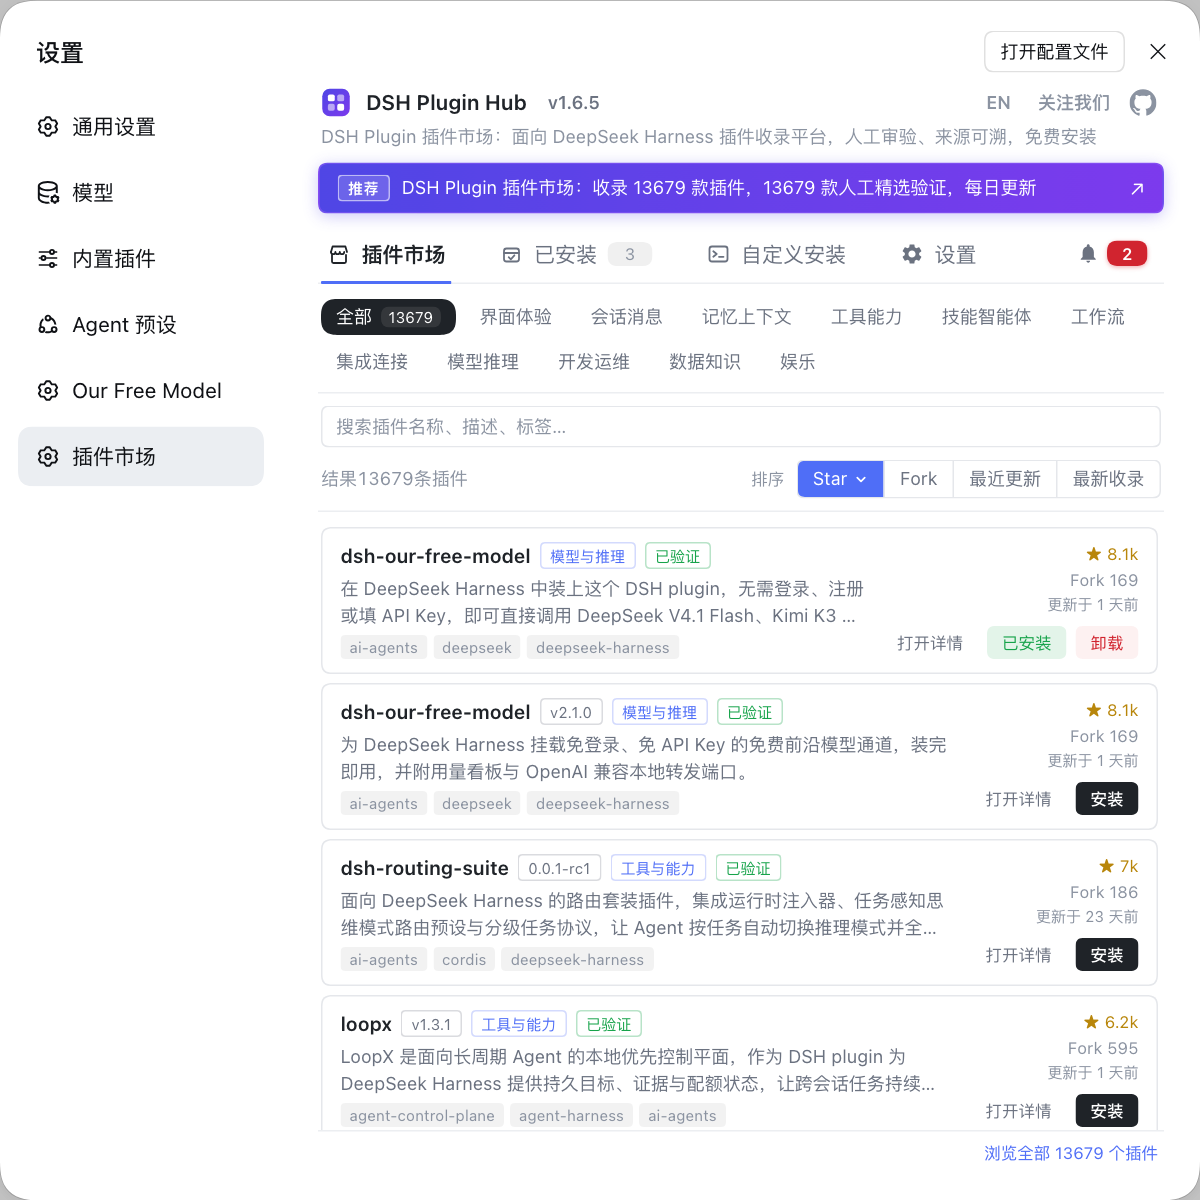Open the Star sort dropdown
This screenshot has height=1200, width=1200.
coord(840,479)
